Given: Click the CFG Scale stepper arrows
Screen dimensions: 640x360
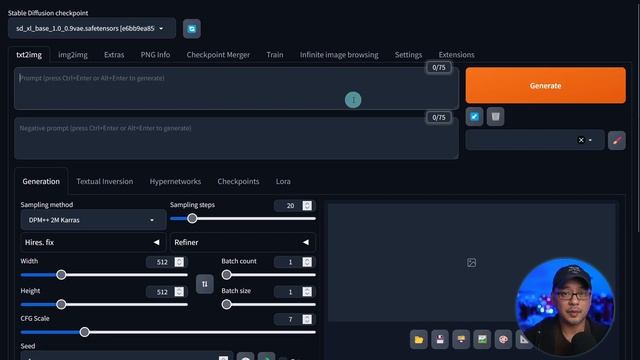Looking at the screenshot, I should click(x=307, y=319).
